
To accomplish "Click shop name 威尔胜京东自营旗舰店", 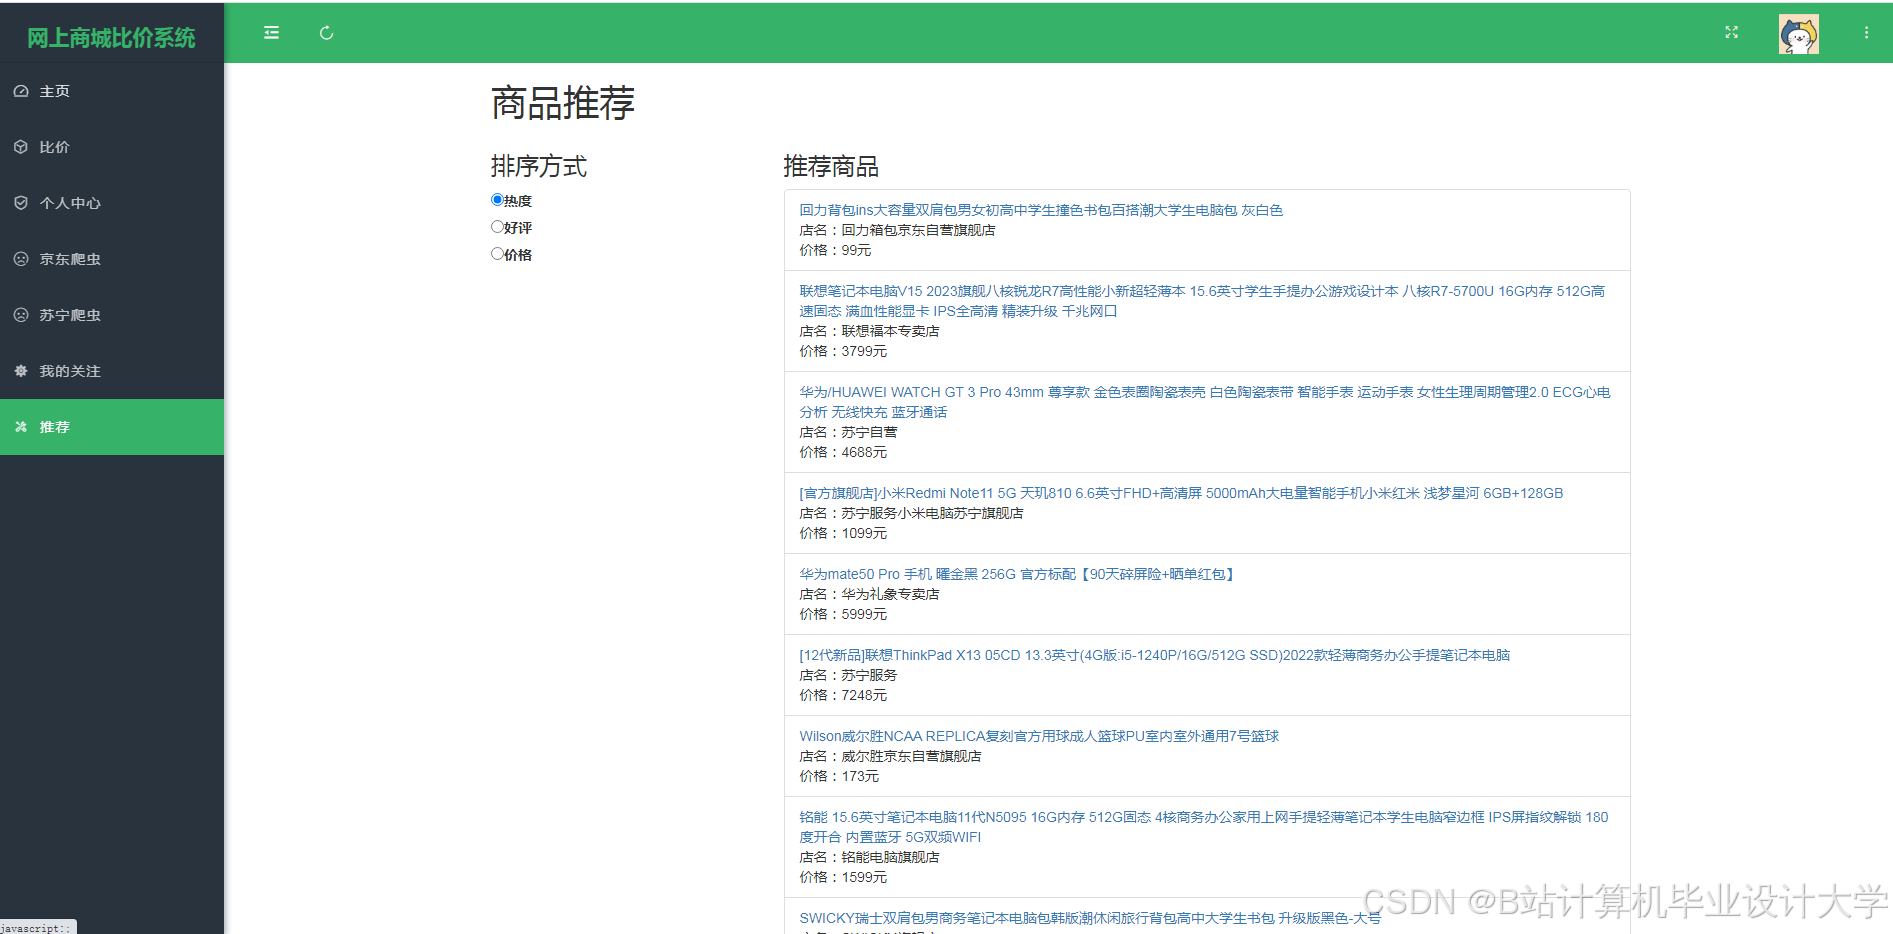I will 911,756.
